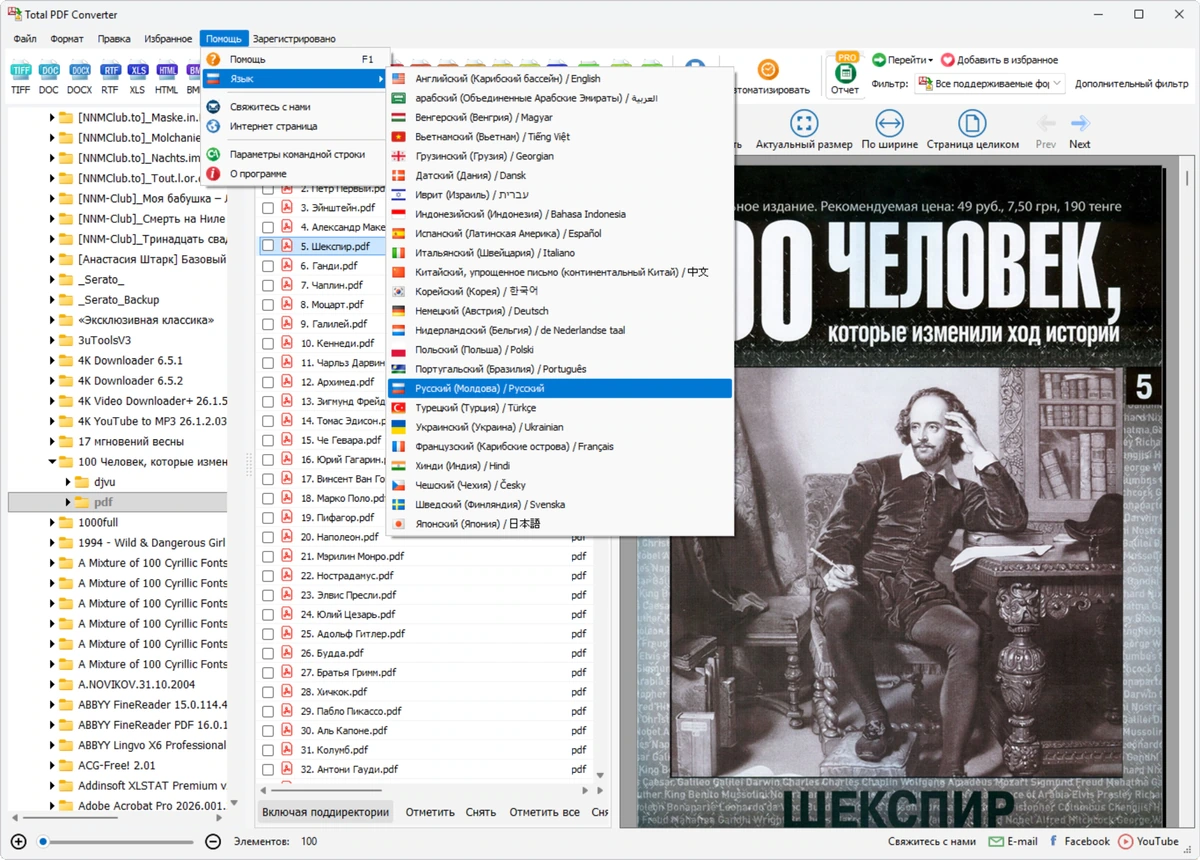Click the Actual size (Актуальный размер) icon
1200x860 pixels.
tap(804, 124)
